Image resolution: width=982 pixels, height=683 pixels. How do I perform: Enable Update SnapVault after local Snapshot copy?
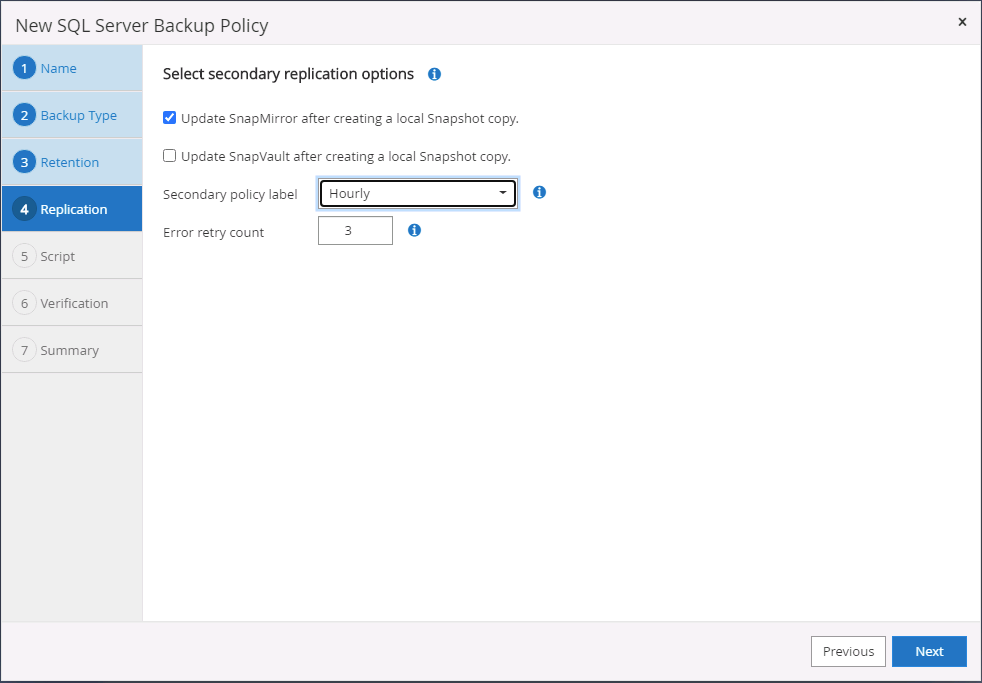(x=169, y=156)
